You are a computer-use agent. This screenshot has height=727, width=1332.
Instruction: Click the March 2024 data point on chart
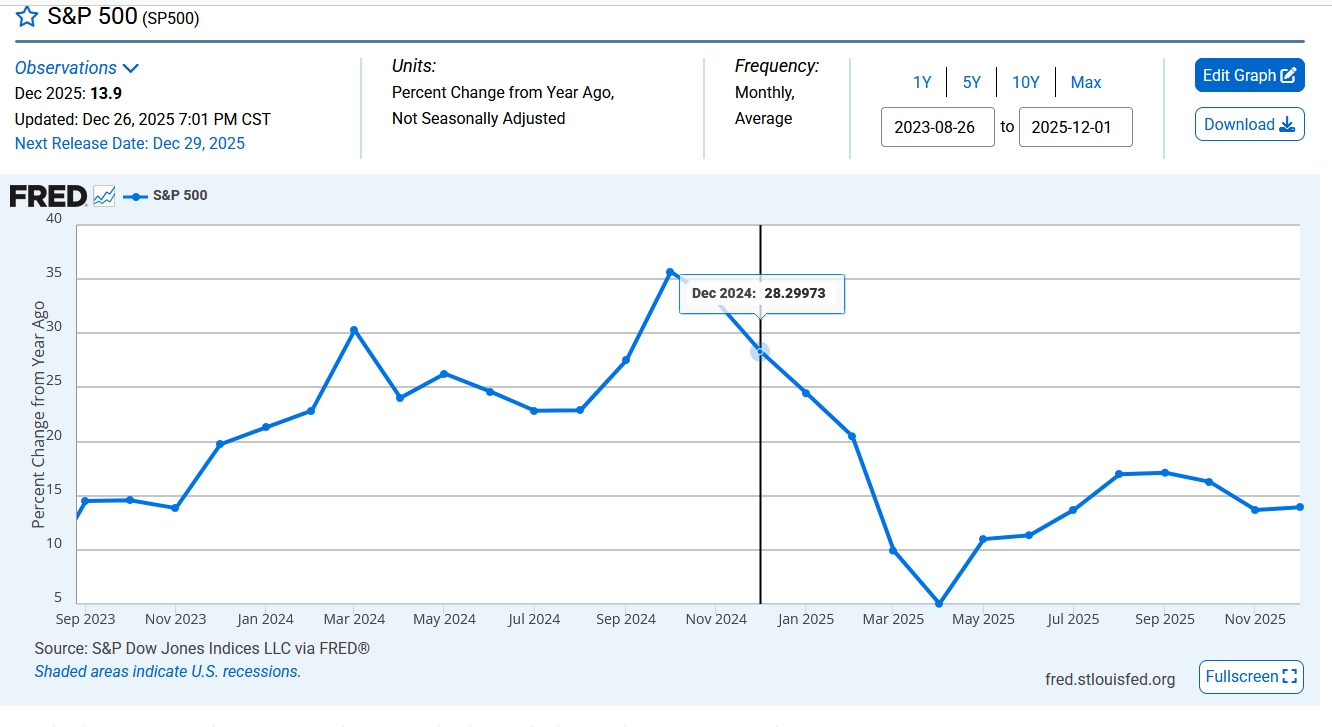coord(354,330)
